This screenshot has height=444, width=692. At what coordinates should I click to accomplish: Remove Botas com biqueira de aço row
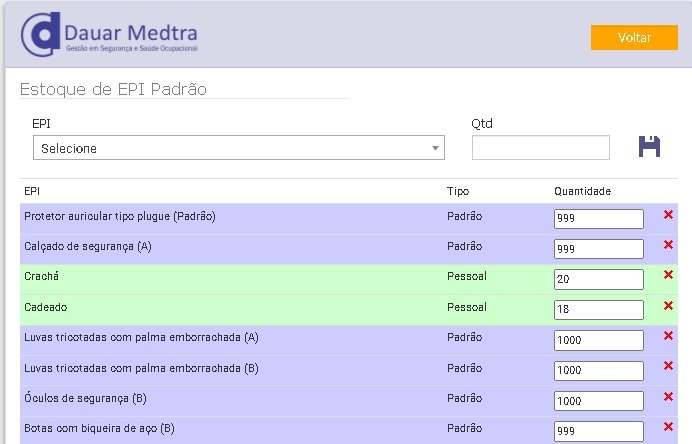pyautogui.click(x=668, y=426)
